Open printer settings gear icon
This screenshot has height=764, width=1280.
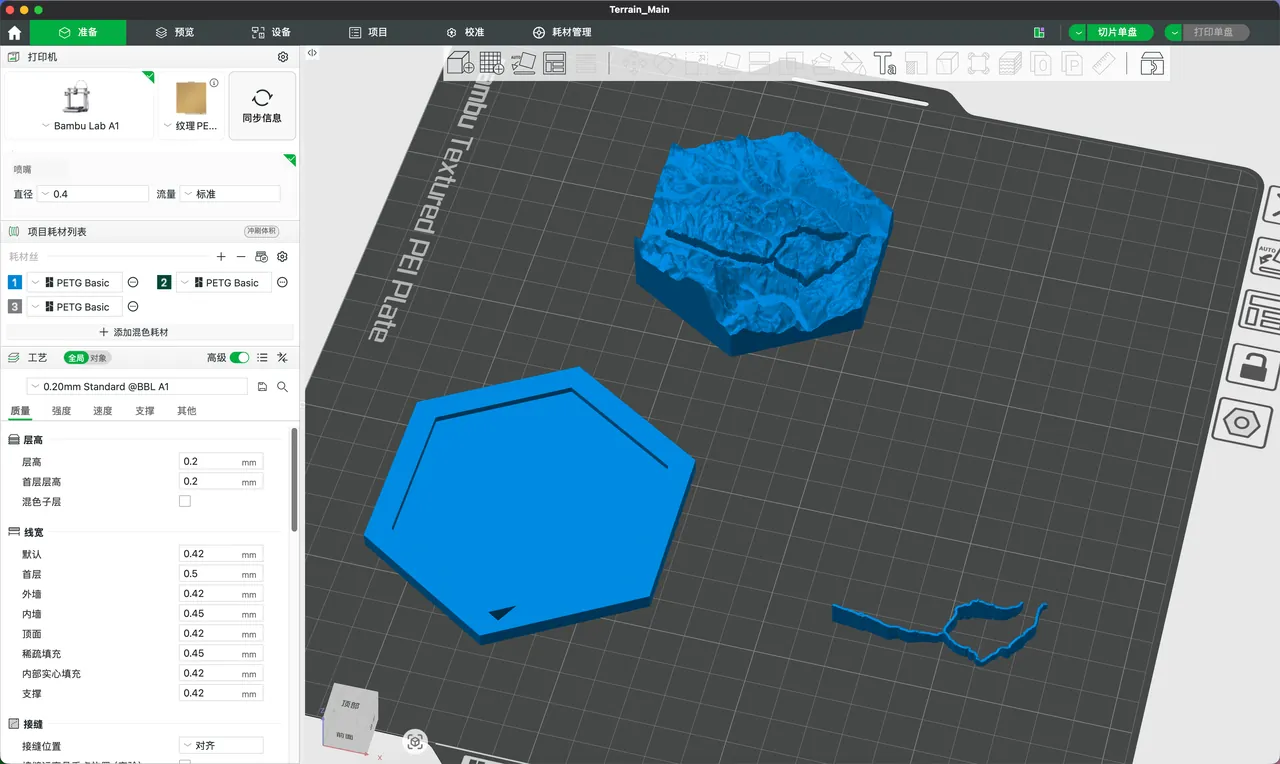pos(283,57)
